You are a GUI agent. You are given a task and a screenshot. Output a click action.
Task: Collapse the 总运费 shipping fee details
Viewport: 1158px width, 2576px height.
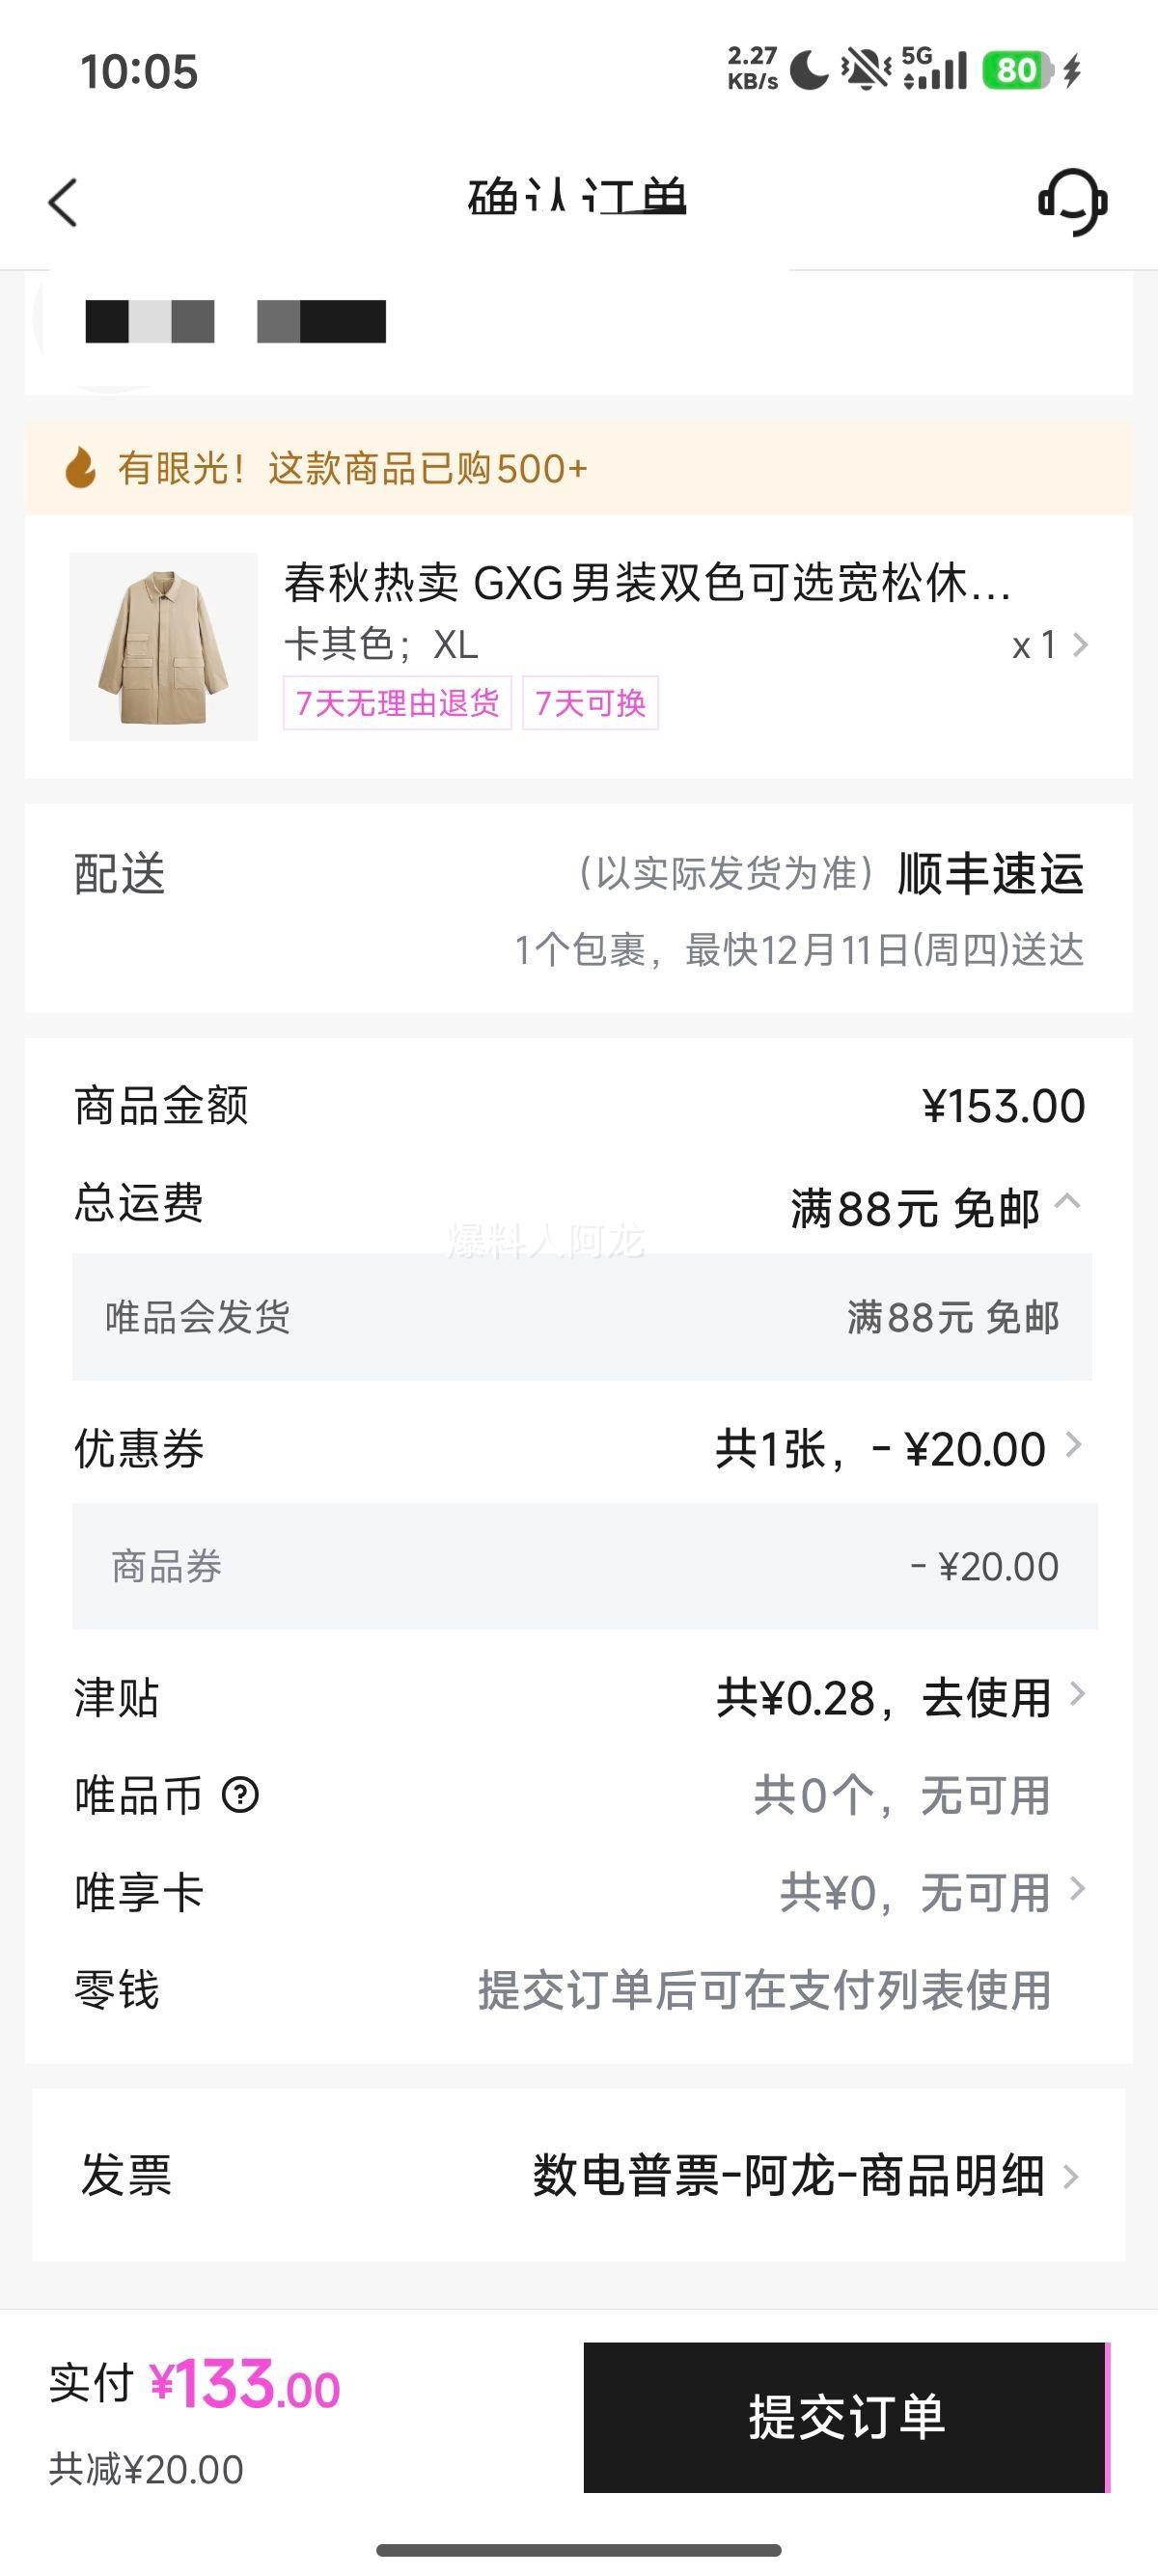1068,1202
